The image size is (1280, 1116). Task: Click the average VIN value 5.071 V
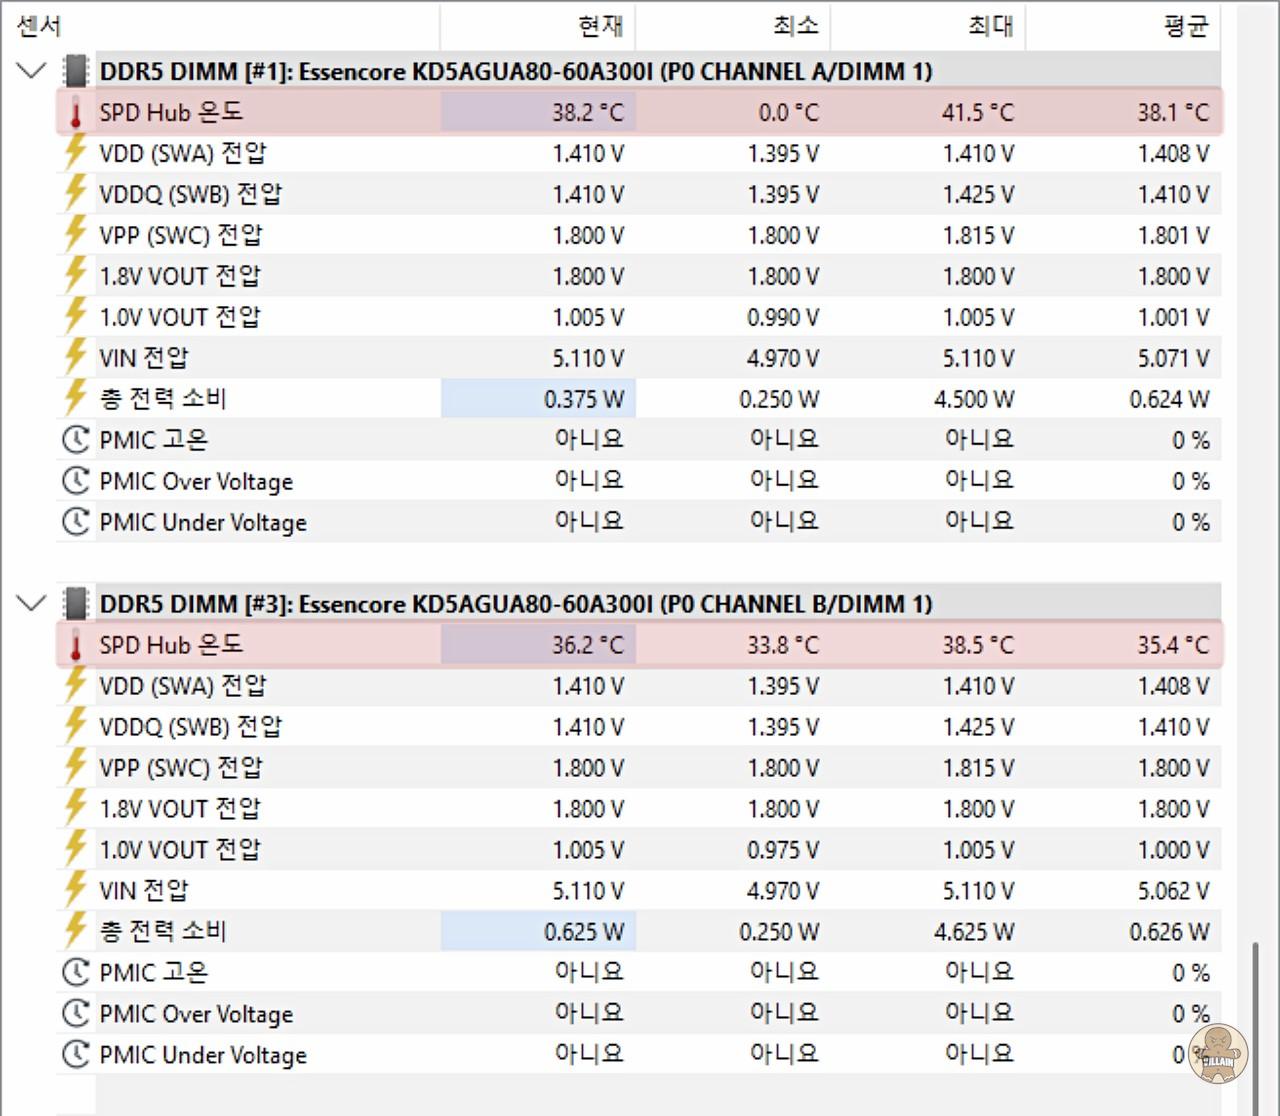1174,358
